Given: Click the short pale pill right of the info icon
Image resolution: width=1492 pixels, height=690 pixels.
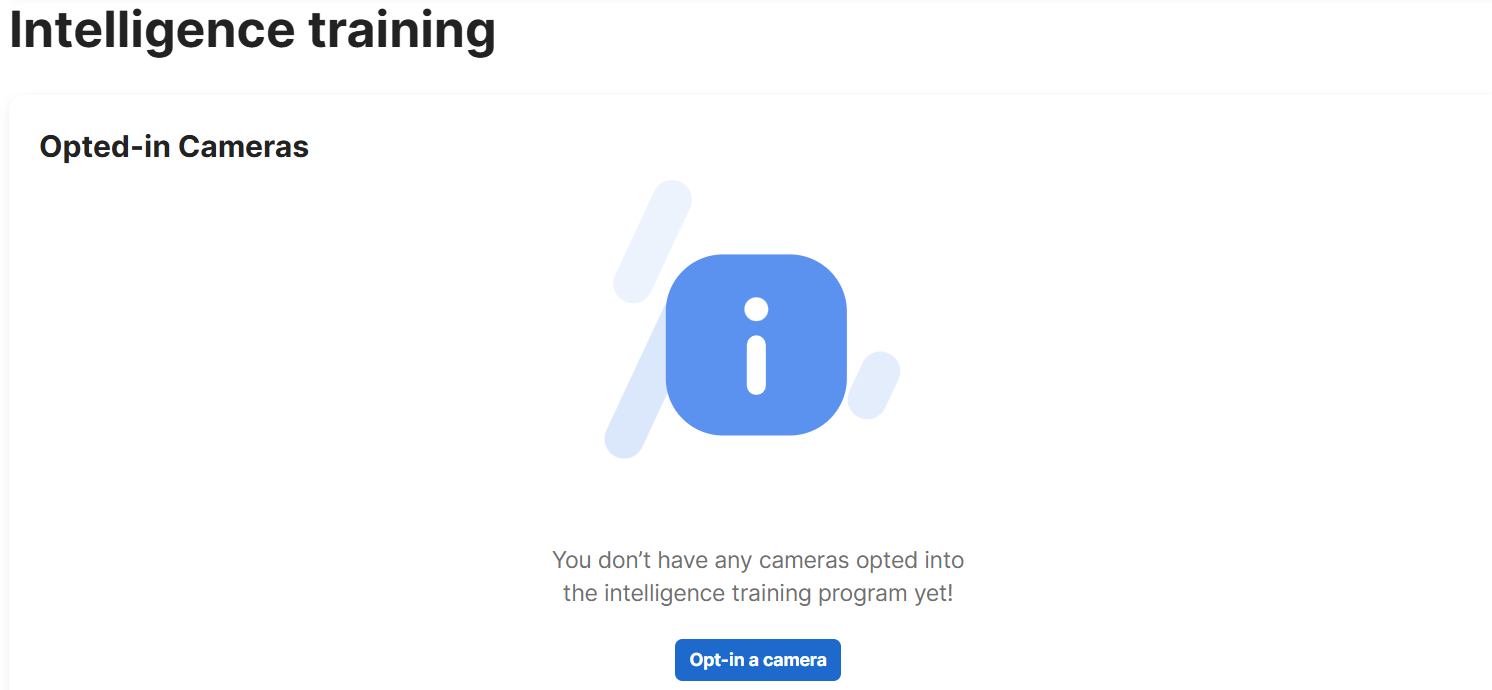Looking at the screenshot, I should click(x=874, y=385).
